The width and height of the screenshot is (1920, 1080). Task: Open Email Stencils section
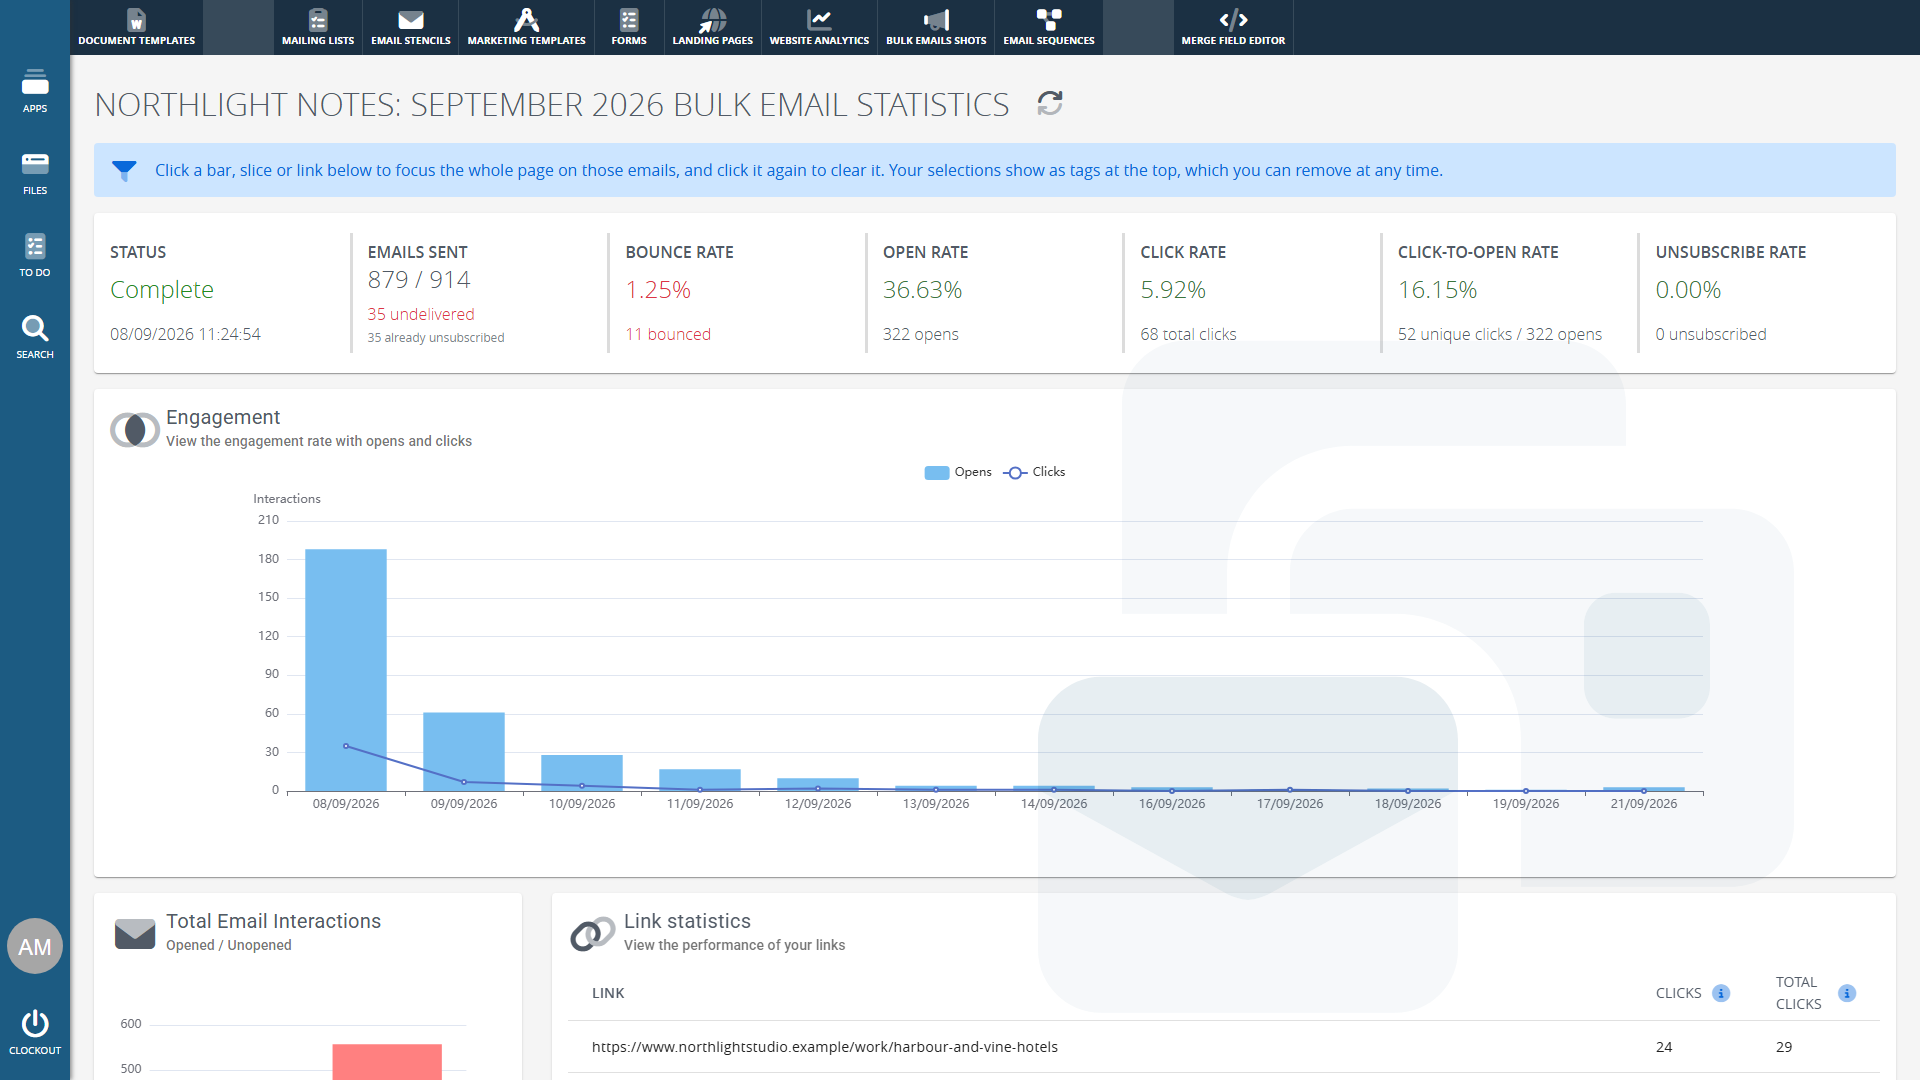(411, 27)
